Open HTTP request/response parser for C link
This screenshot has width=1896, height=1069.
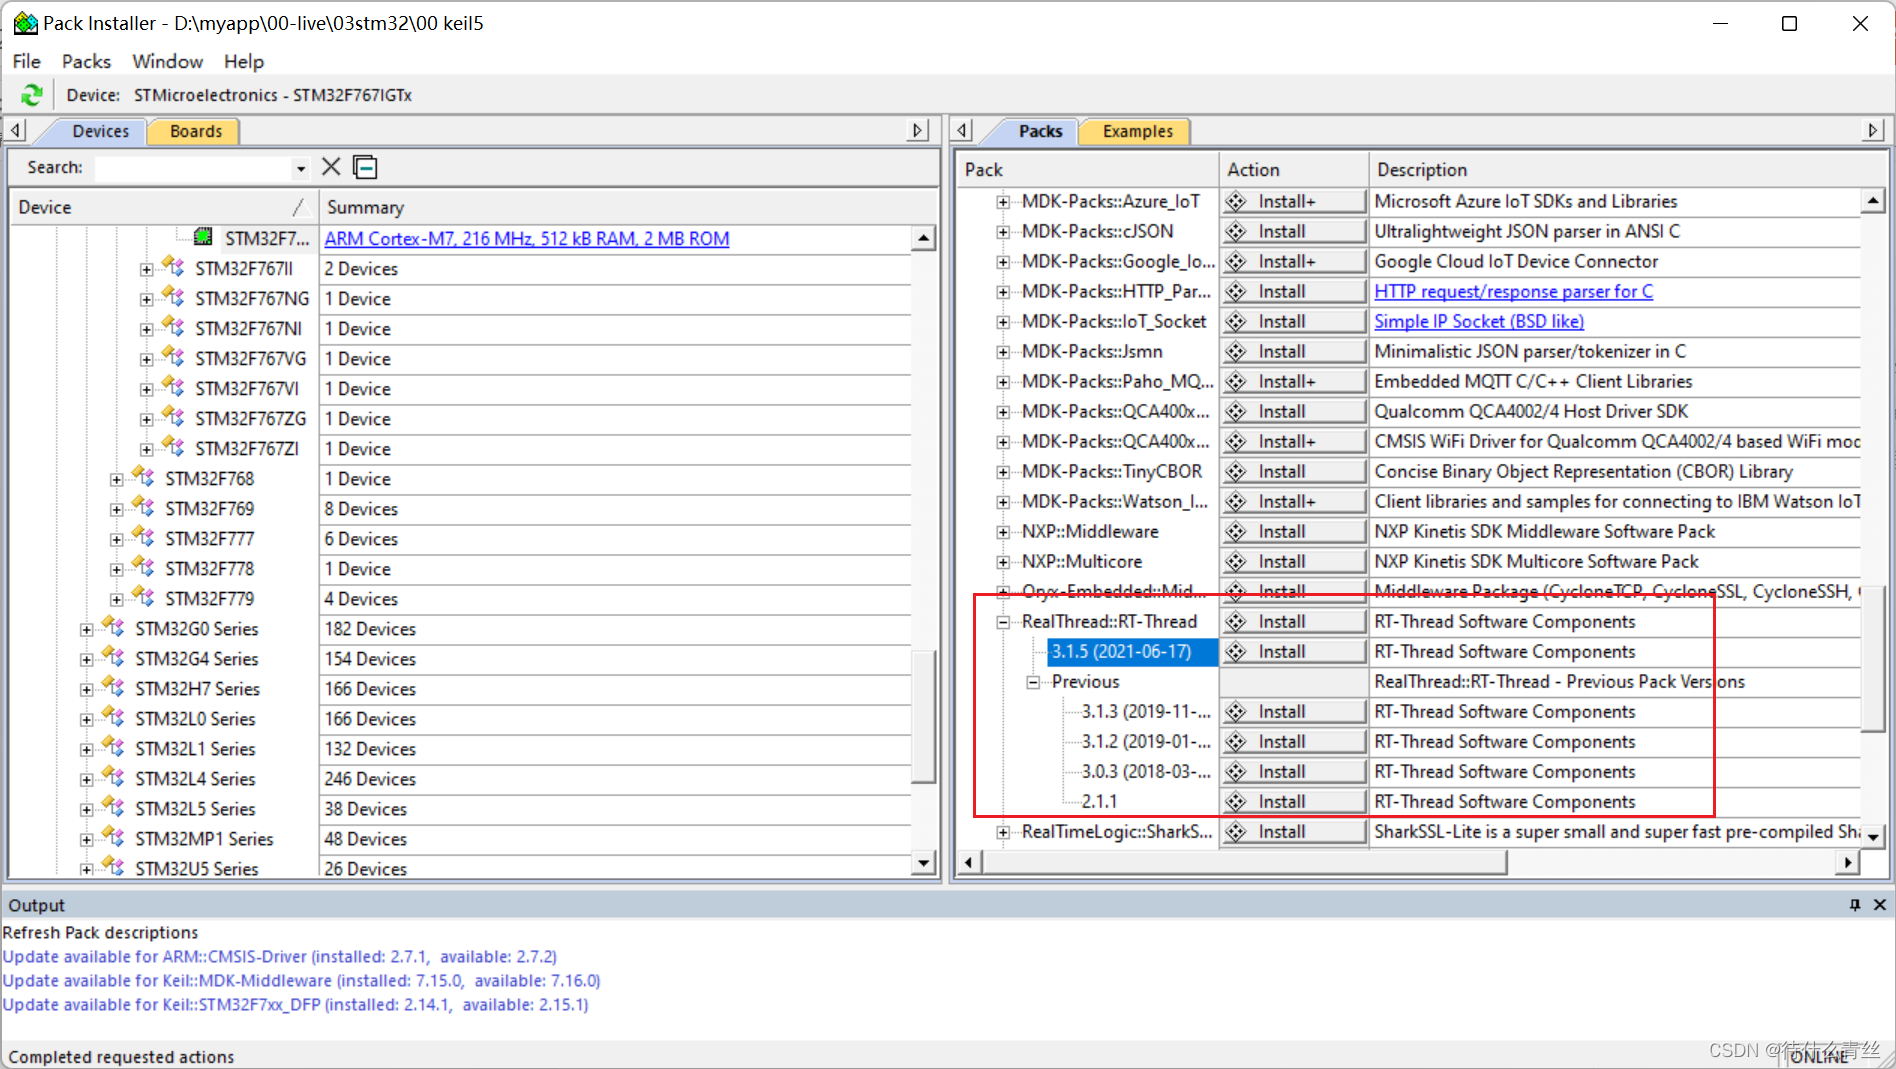(1513, 291)
